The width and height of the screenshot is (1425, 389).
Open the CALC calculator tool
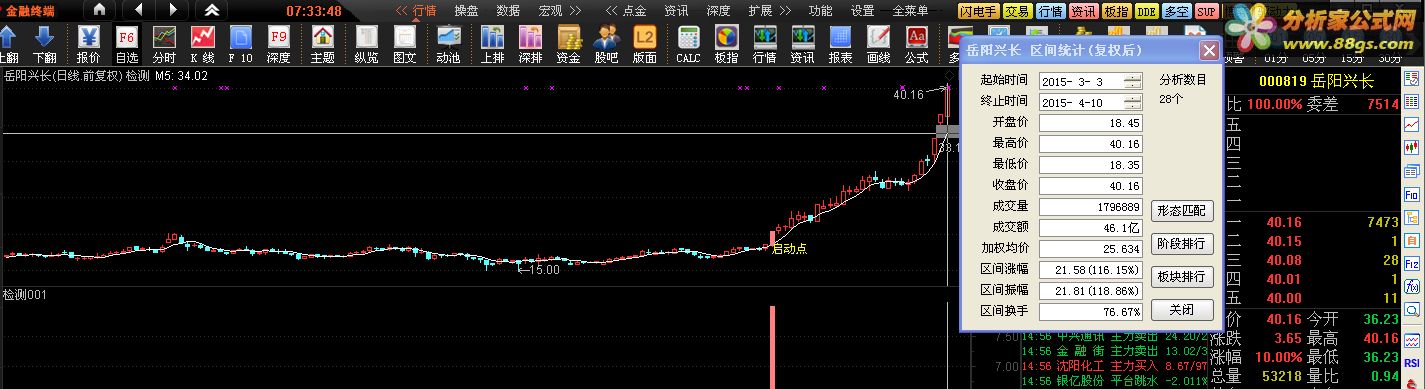coord(688,43)
